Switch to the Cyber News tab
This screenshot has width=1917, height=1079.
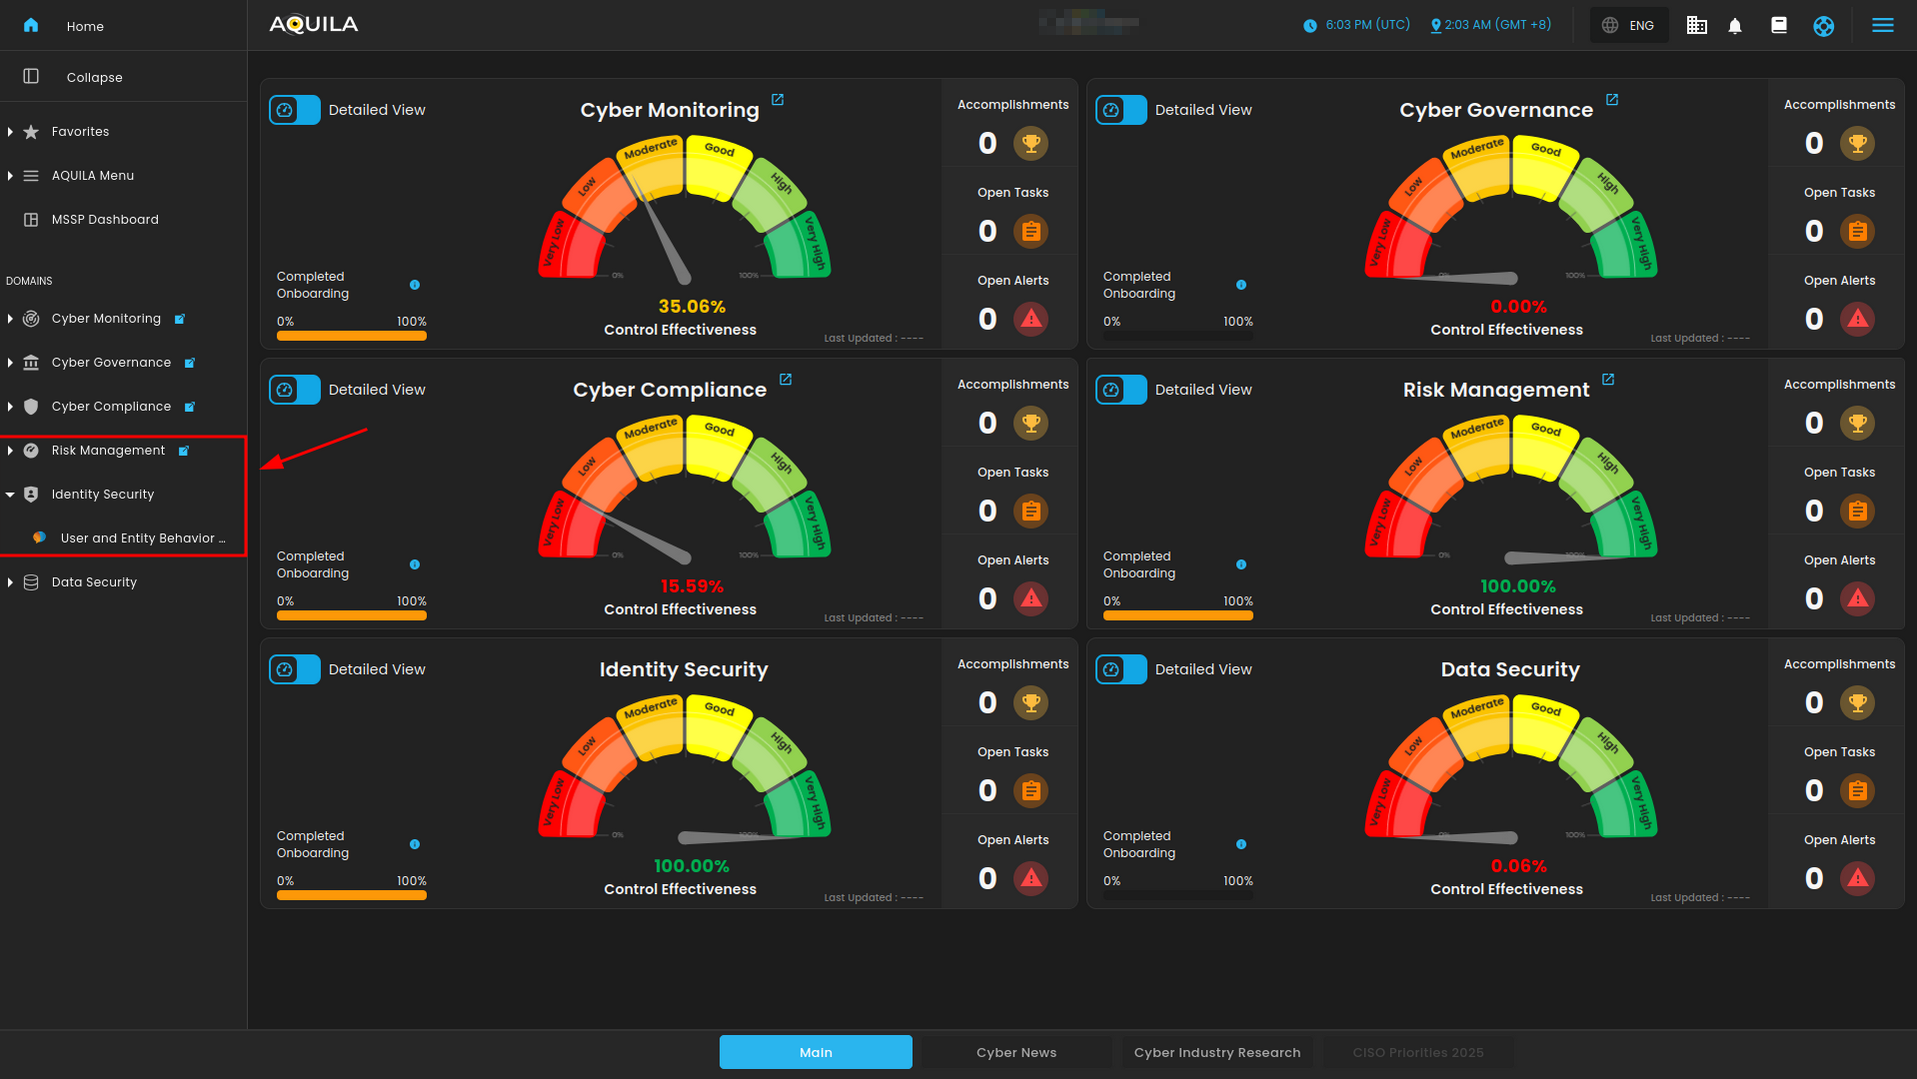[1016, 1052]
